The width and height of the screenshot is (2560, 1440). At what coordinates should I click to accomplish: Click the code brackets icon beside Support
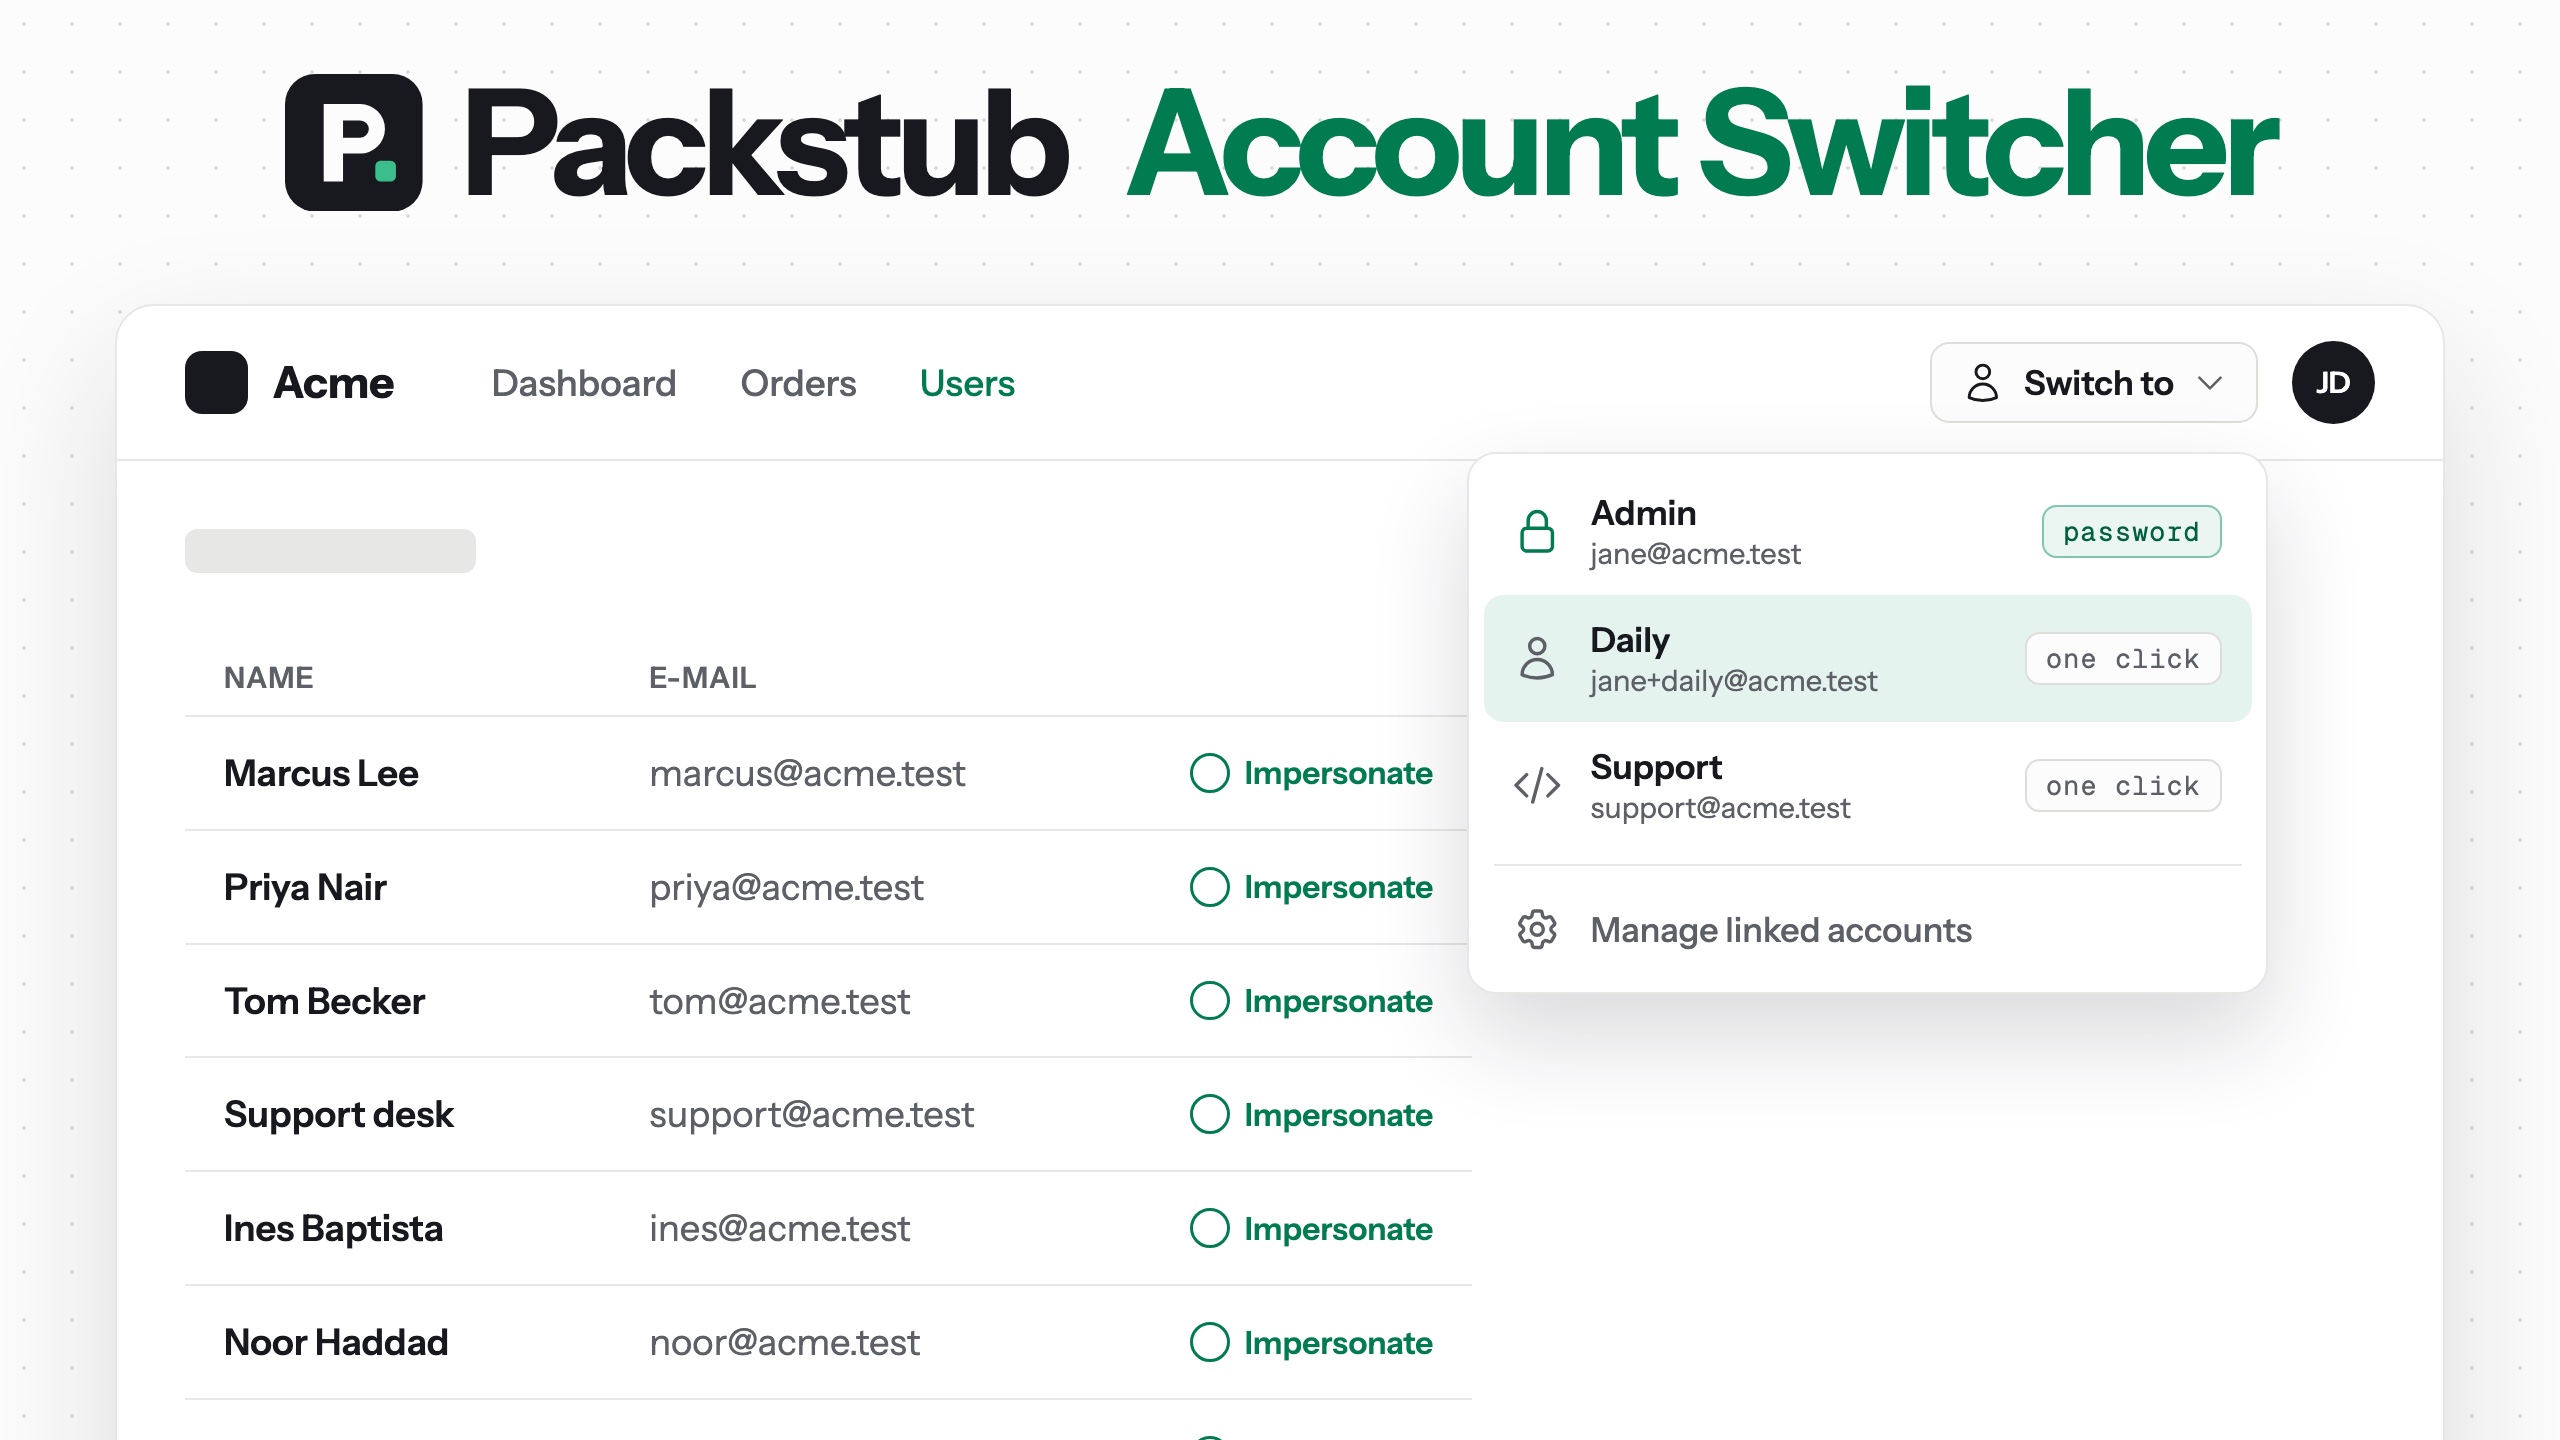(x=1537, y=785)
